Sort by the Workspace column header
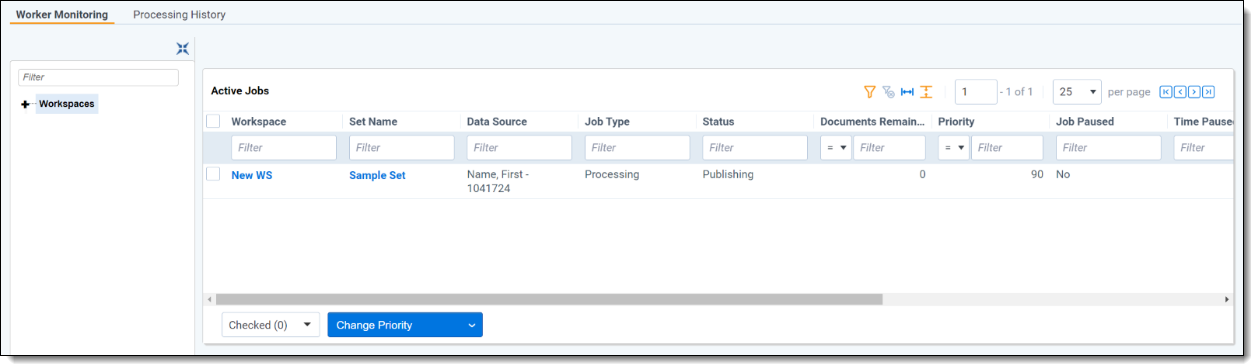The image size is (1251, 364). point(258,122)
